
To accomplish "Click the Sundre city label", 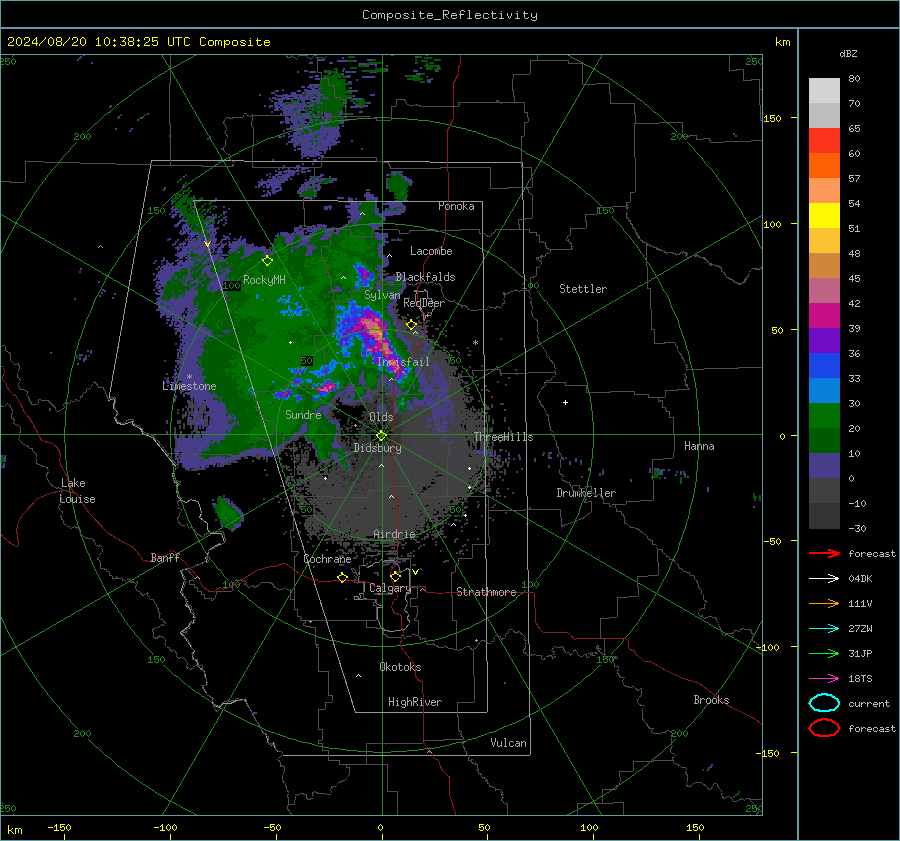I will [x=303, y=415].
